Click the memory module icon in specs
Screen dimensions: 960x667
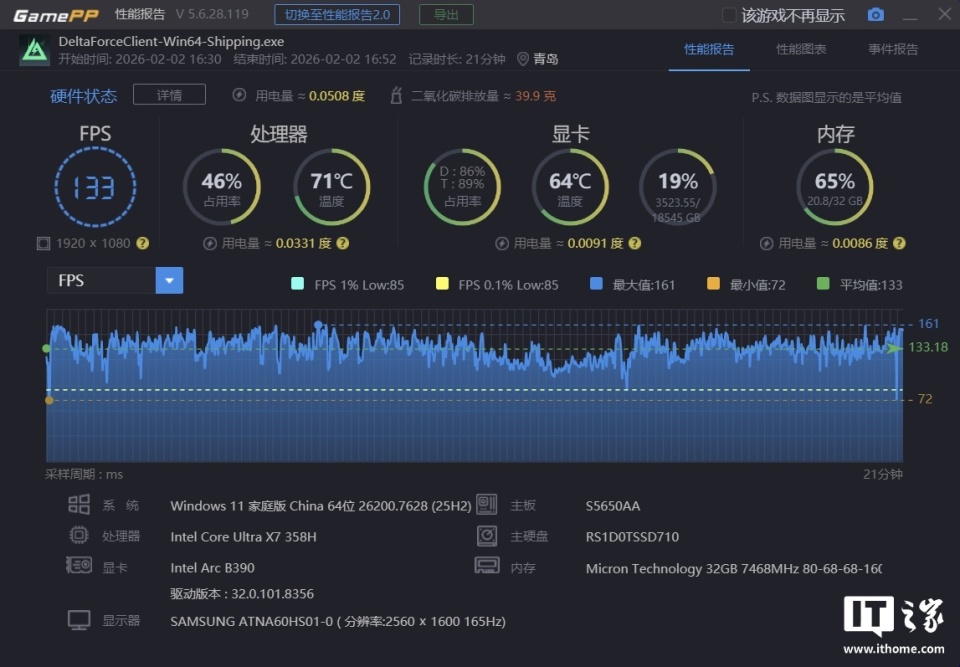click(487, 565)
